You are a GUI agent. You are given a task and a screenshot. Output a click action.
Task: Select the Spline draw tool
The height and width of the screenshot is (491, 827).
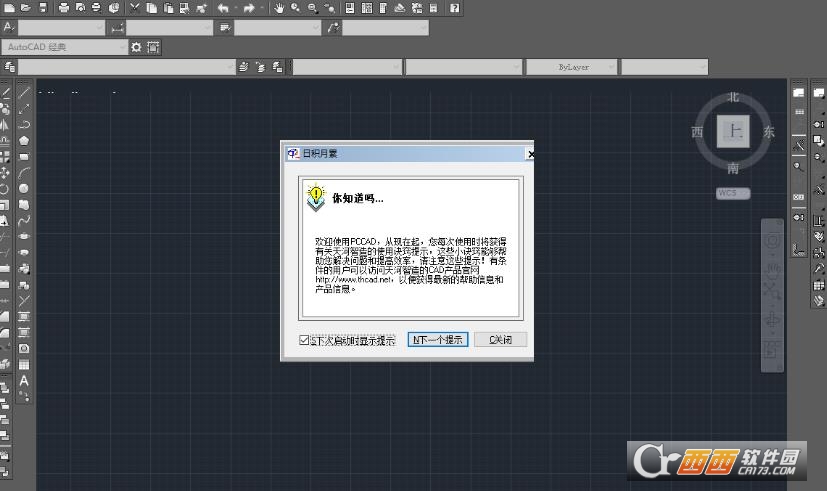24,220
